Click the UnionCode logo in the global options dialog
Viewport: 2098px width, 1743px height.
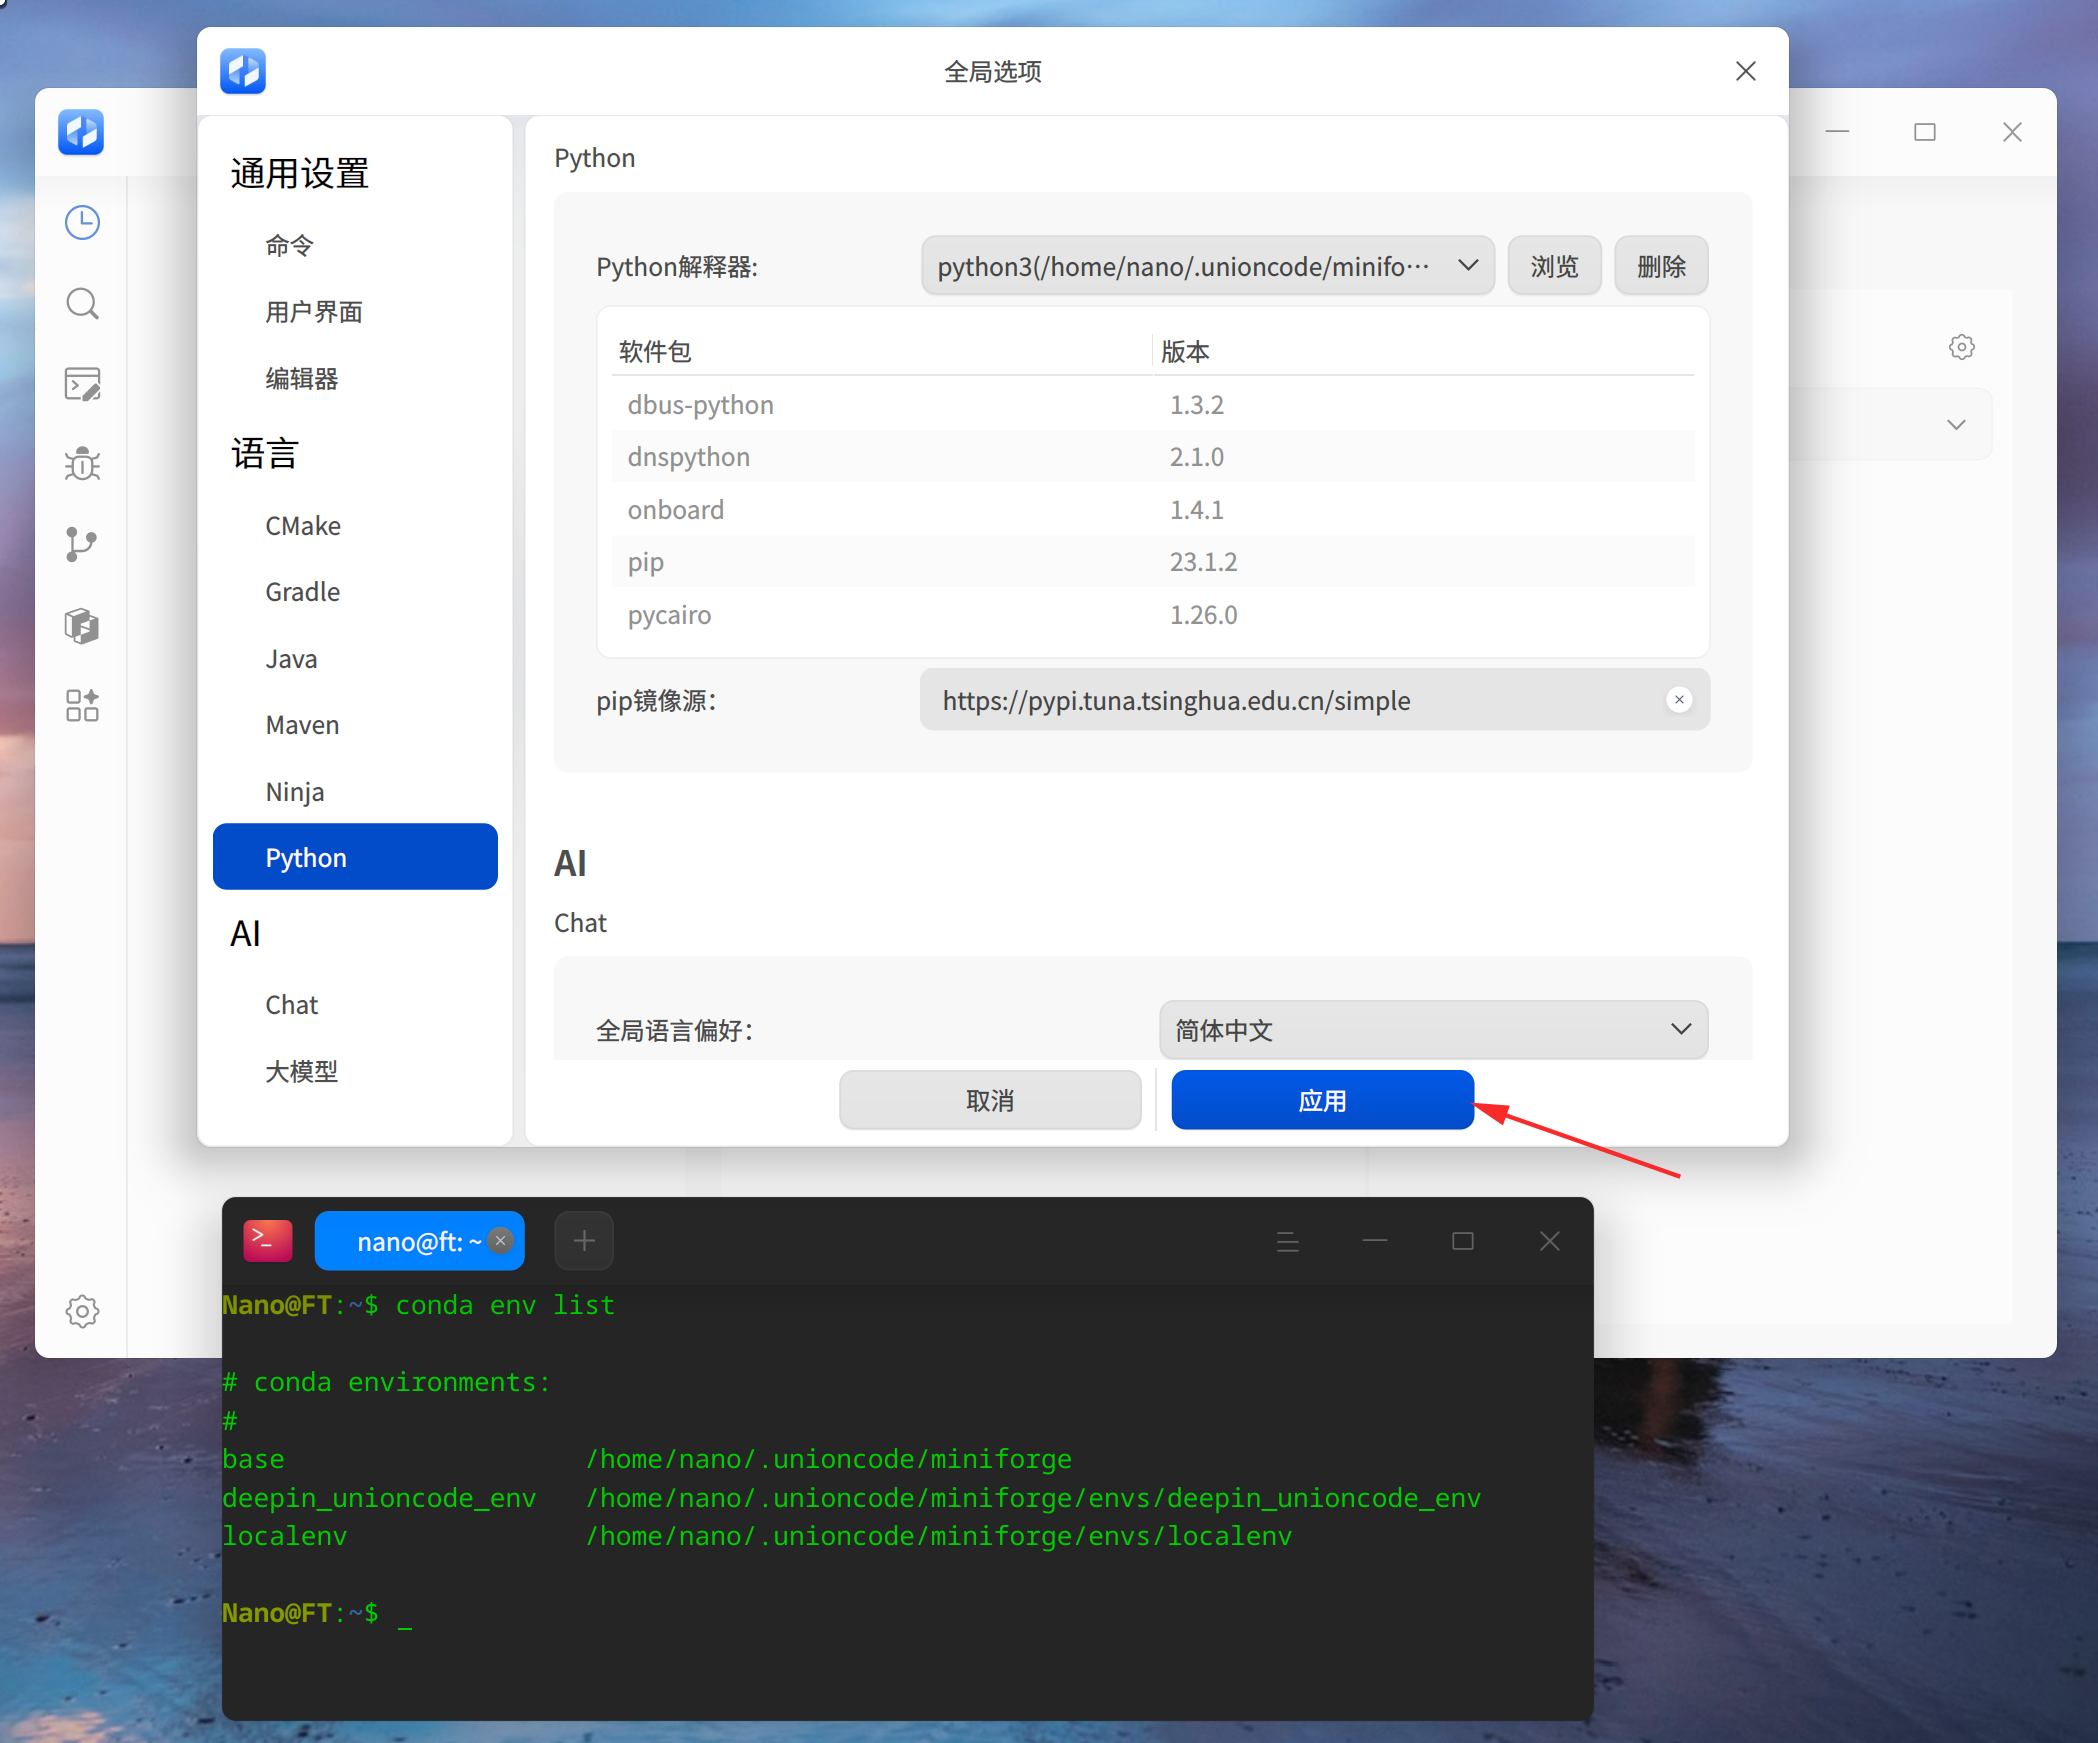coord(243,71)
